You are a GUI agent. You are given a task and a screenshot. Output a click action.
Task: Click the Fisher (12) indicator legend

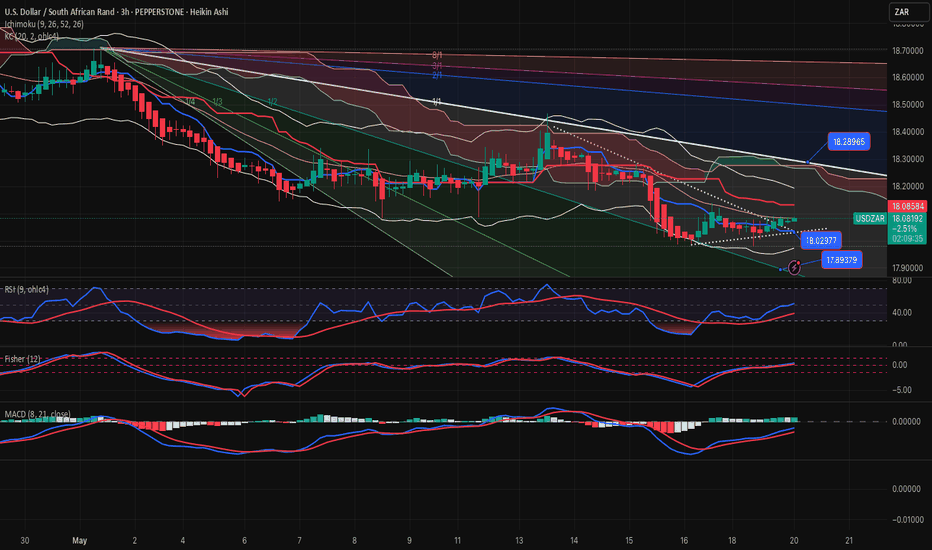pos(23,359)
